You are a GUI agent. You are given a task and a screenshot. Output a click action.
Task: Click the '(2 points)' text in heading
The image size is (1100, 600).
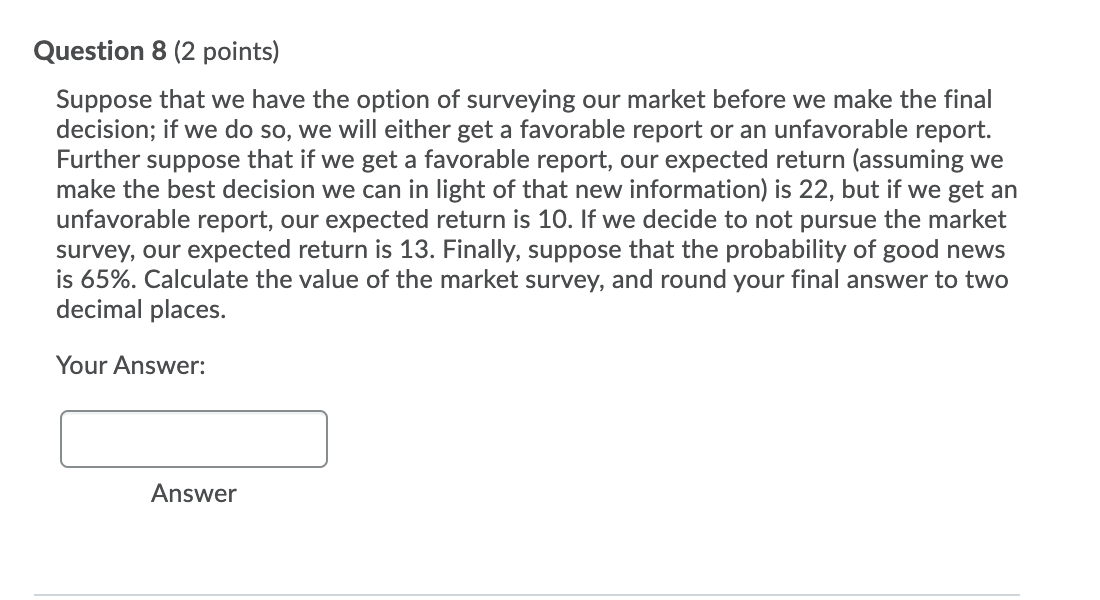point(228,51)
